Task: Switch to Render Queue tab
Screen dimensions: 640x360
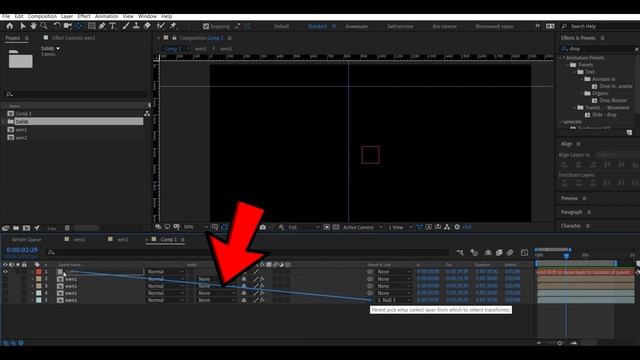Action: (27, 240)
